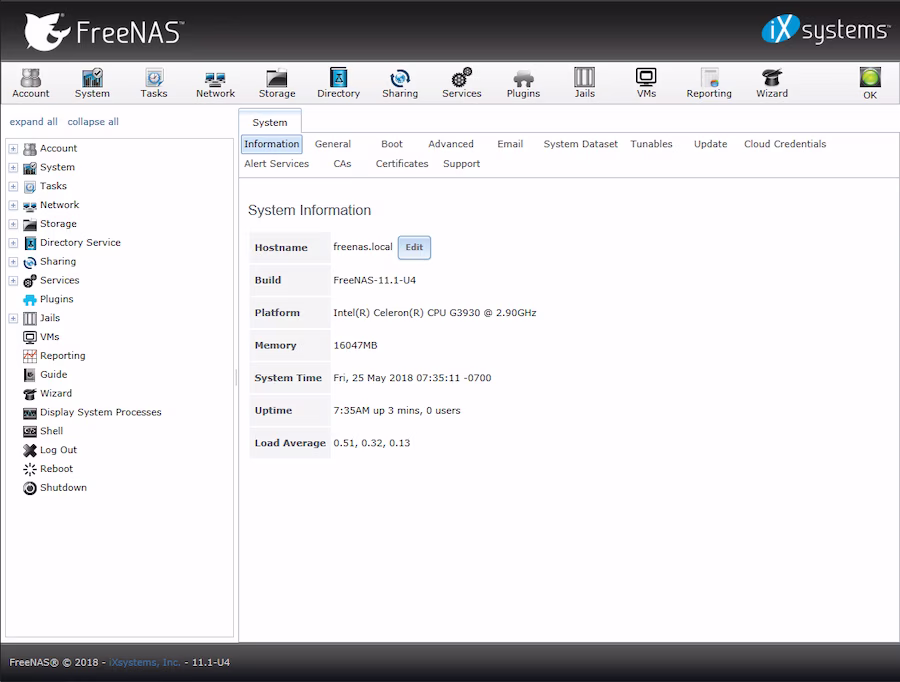Click the Jails toolbar icon
Viewport: 900px width, 682px height.
tap(584, 83)
